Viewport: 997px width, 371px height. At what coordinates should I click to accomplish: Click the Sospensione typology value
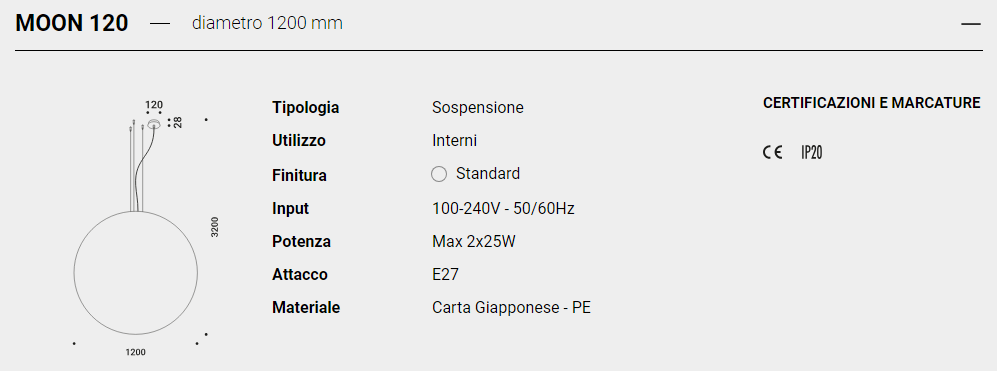point(478,108)
